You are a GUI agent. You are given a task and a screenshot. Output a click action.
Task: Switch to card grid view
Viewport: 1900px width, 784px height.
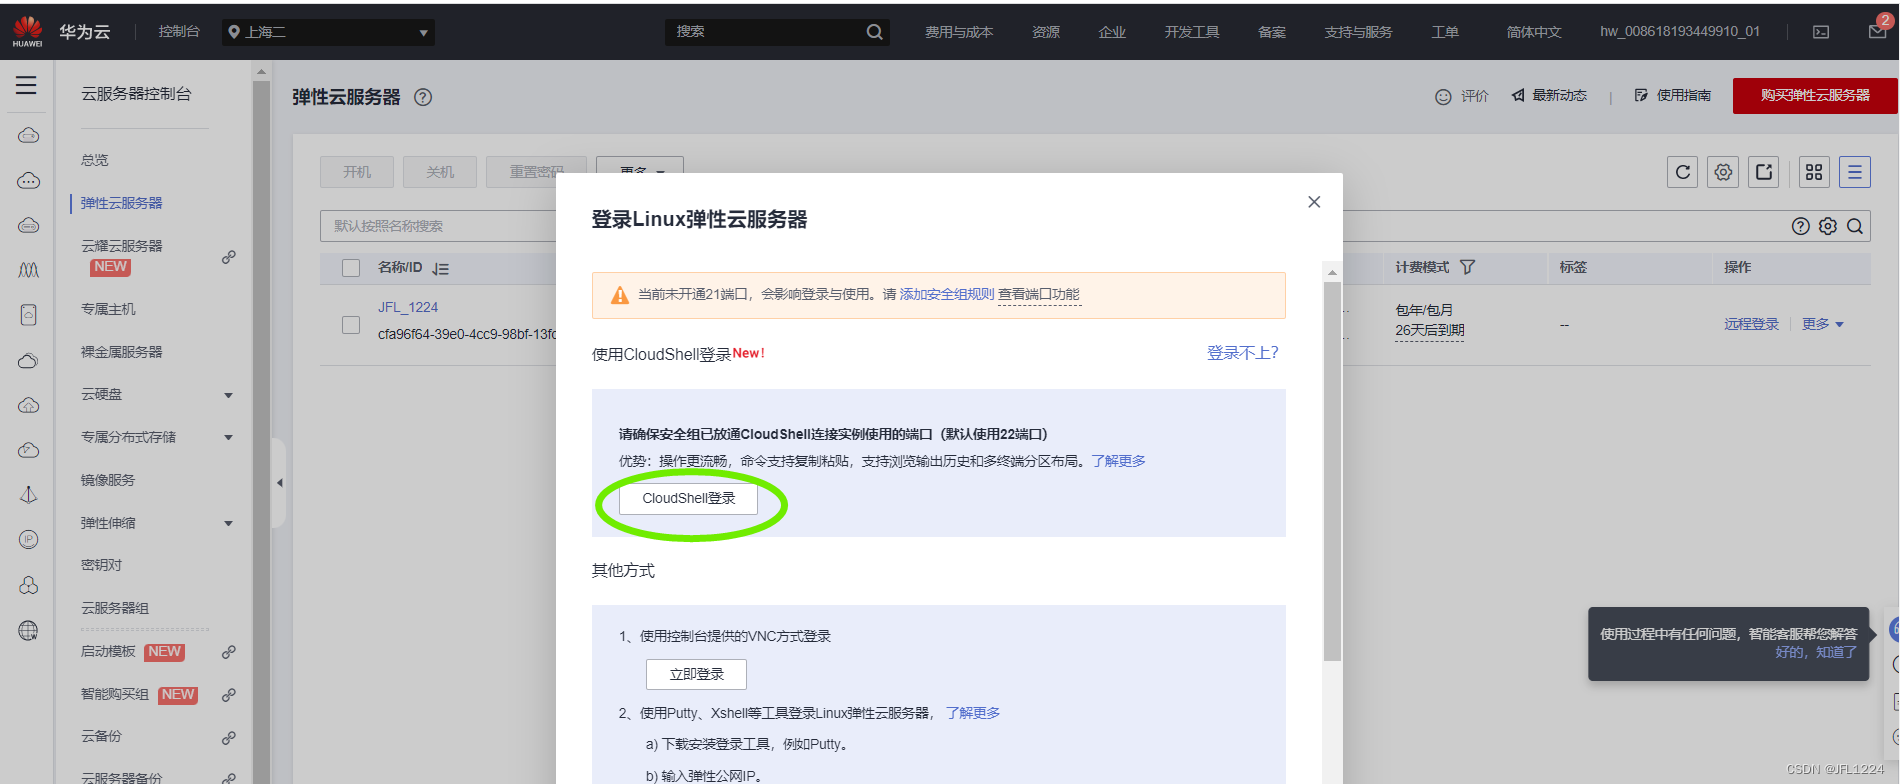[x=1814, y=172]
